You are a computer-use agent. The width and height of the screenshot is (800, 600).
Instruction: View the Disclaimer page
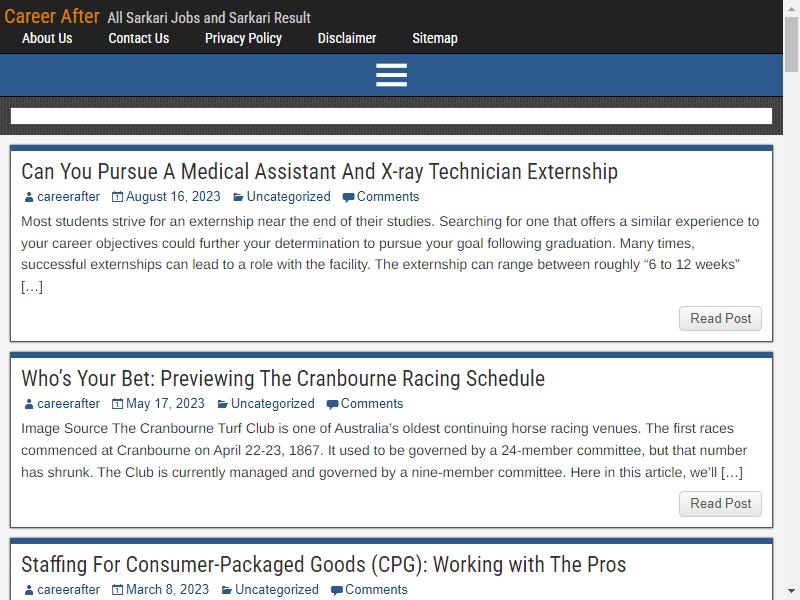tap(347, 38)
